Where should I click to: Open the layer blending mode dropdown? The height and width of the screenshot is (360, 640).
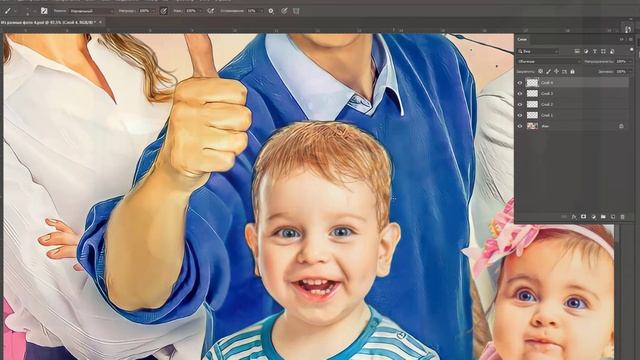pyautogui.click(x=549, y=61)
